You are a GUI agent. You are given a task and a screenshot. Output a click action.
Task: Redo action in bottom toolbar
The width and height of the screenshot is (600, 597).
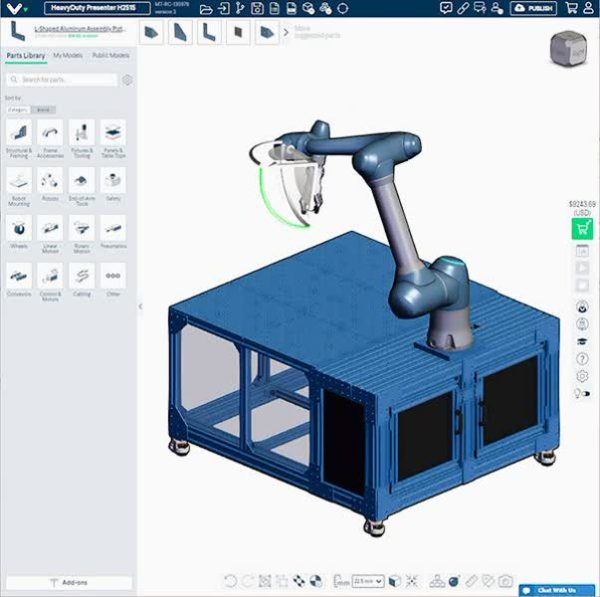pos(247,581)
